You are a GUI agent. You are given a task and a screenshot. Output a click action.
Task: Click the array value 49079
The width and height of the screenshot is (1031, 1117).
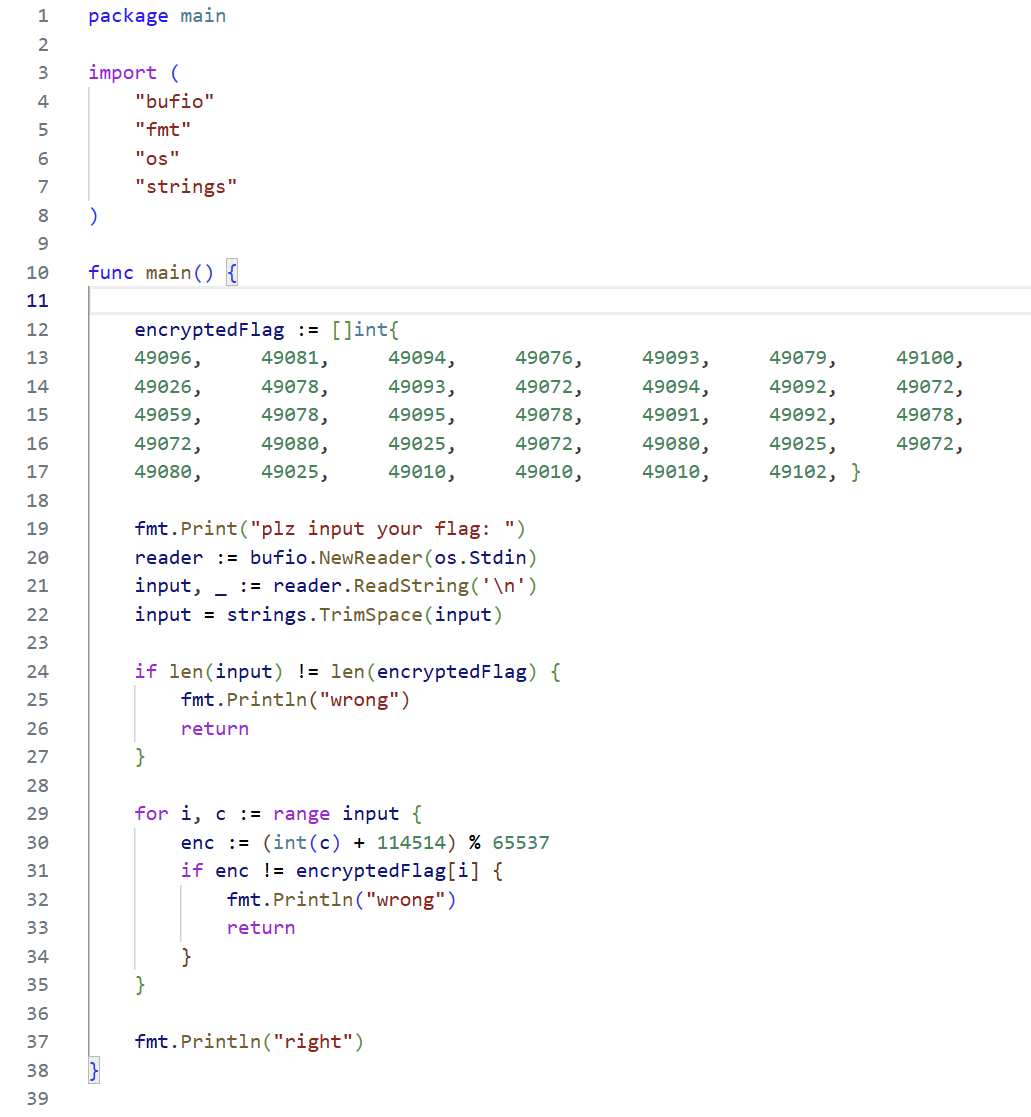(x=797, y=358)
